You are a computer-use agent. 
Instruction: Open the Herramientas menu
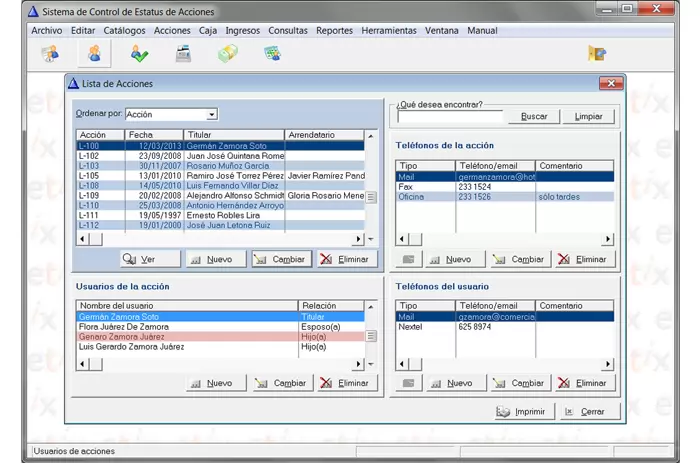tap(389, 31)
